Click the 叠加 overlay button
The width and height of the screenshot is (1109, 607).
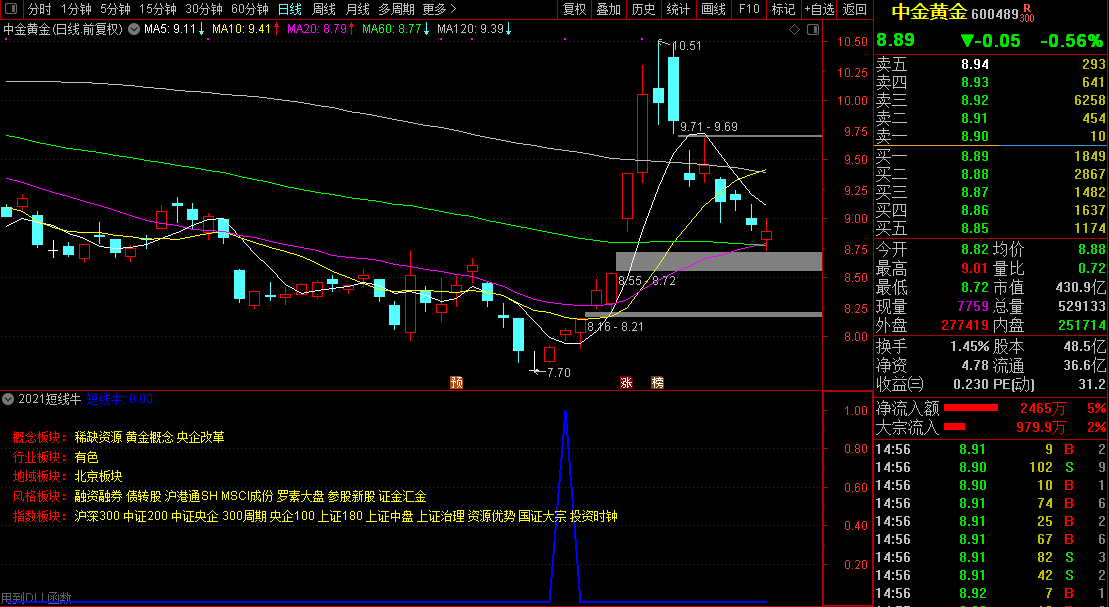click(608, 9)
